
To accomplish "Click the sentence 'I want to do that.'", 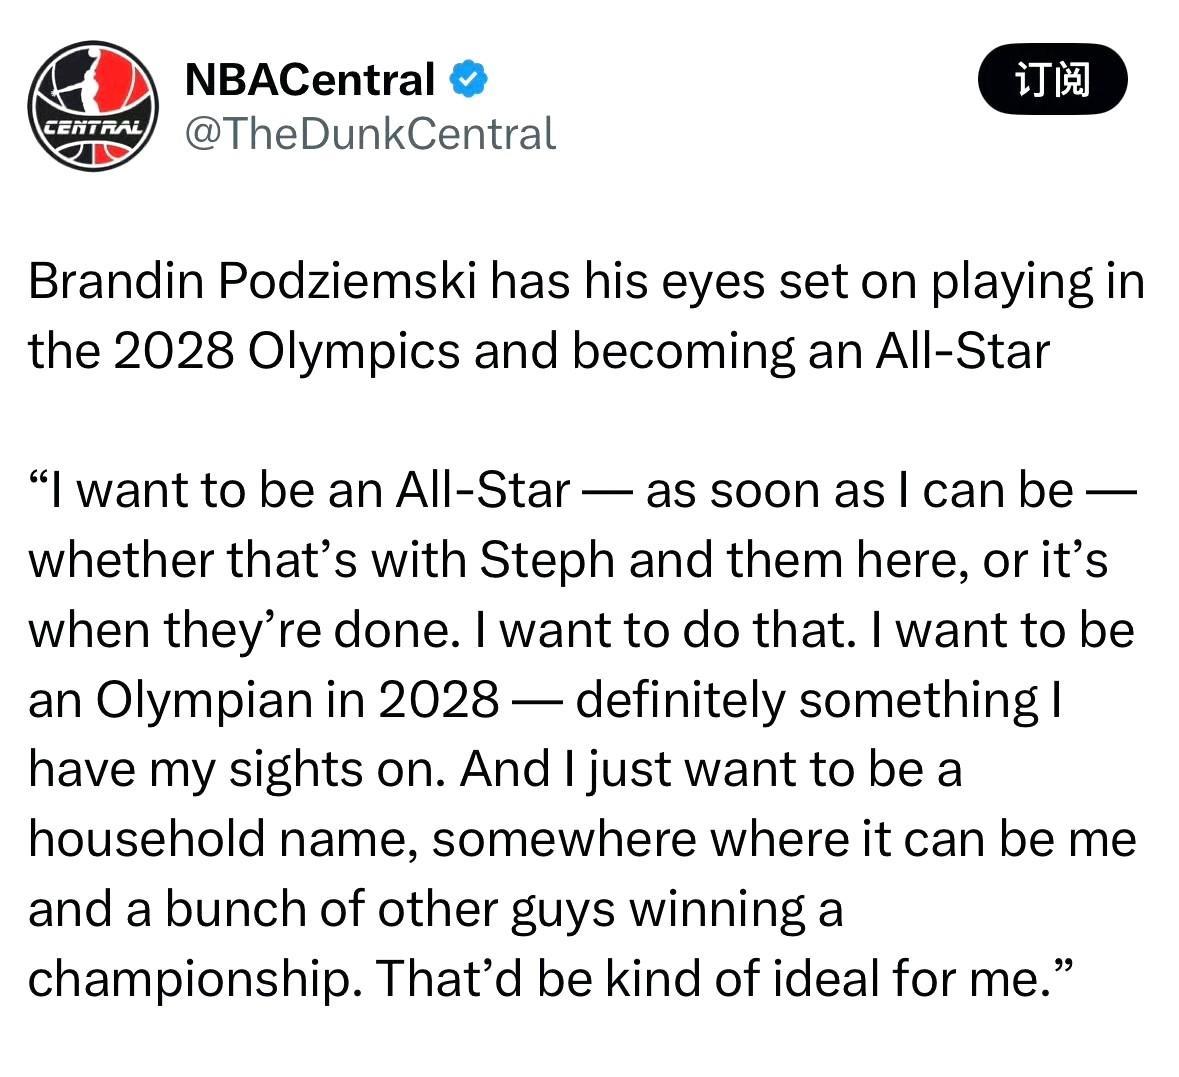I will [x=665, y=630].
